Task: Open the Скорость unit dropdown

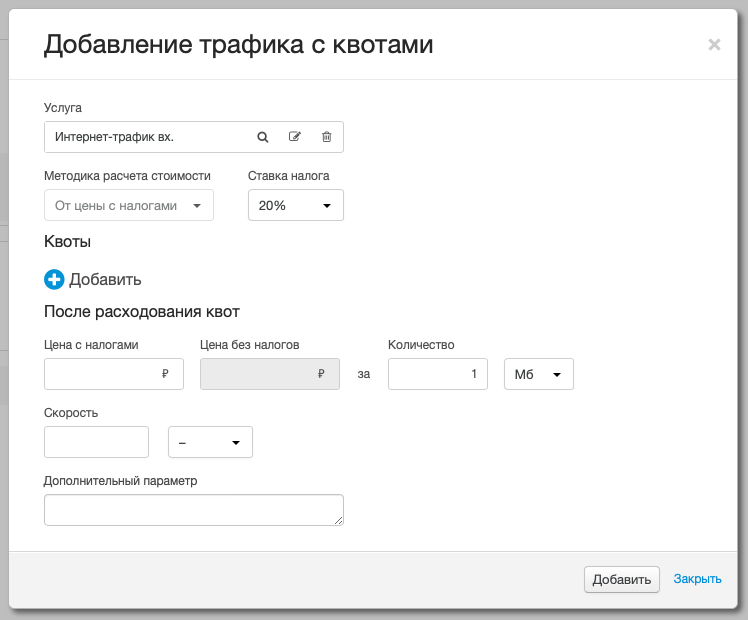Action: (x=210, y=442)
